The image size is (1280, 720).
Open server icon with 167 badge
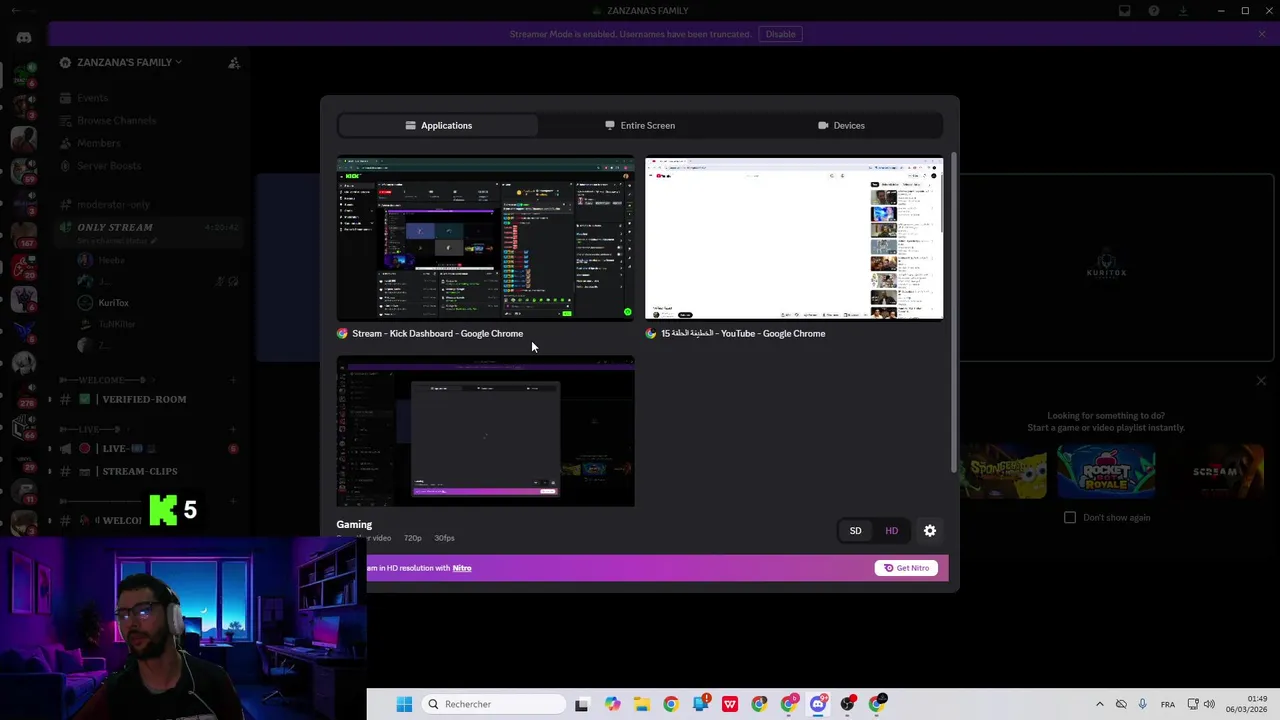[x=24, y=234]
